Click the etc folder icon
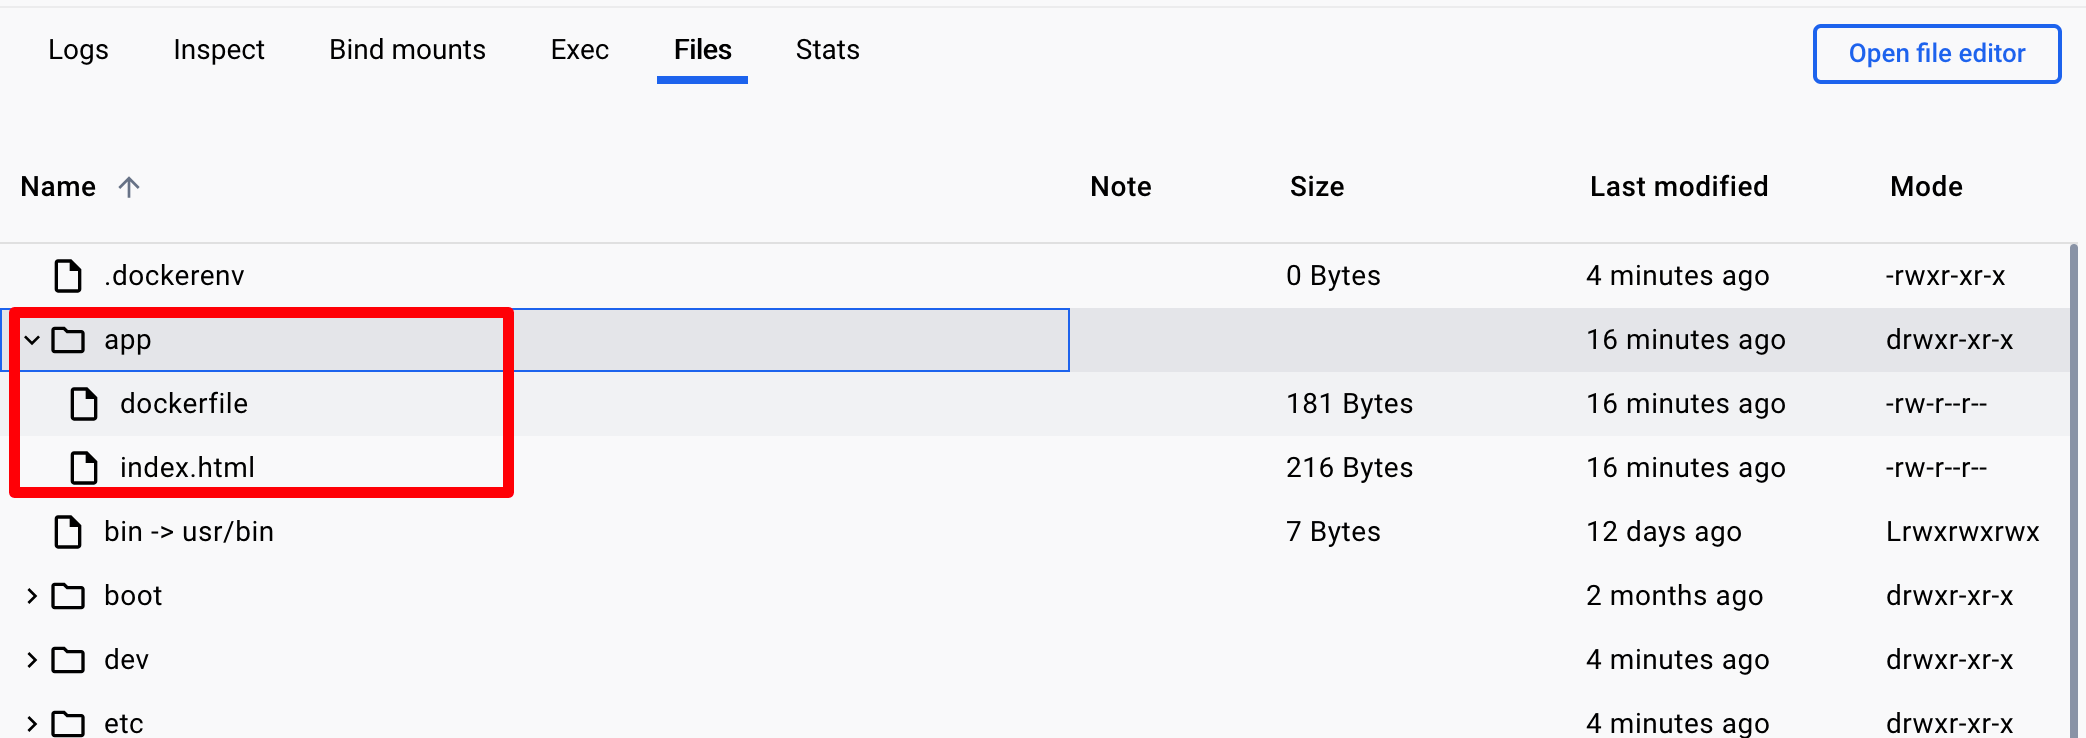The width and height of the screenshot is (2086, 738). click(68, 723)
